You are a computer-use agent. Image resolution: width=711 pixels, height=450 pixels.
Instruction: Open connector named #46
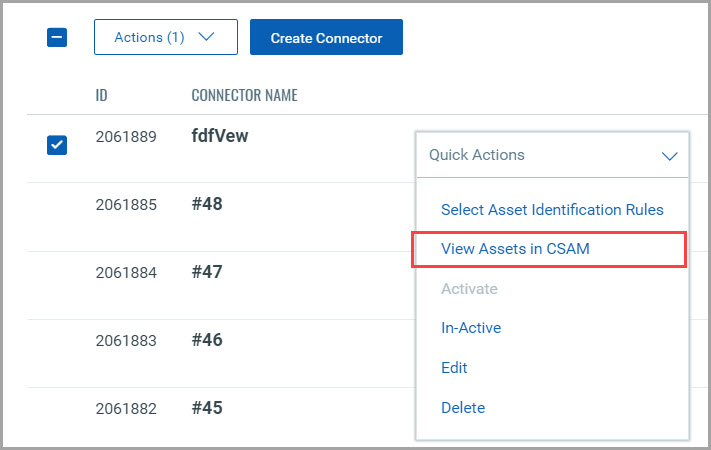tap(207, 340)
